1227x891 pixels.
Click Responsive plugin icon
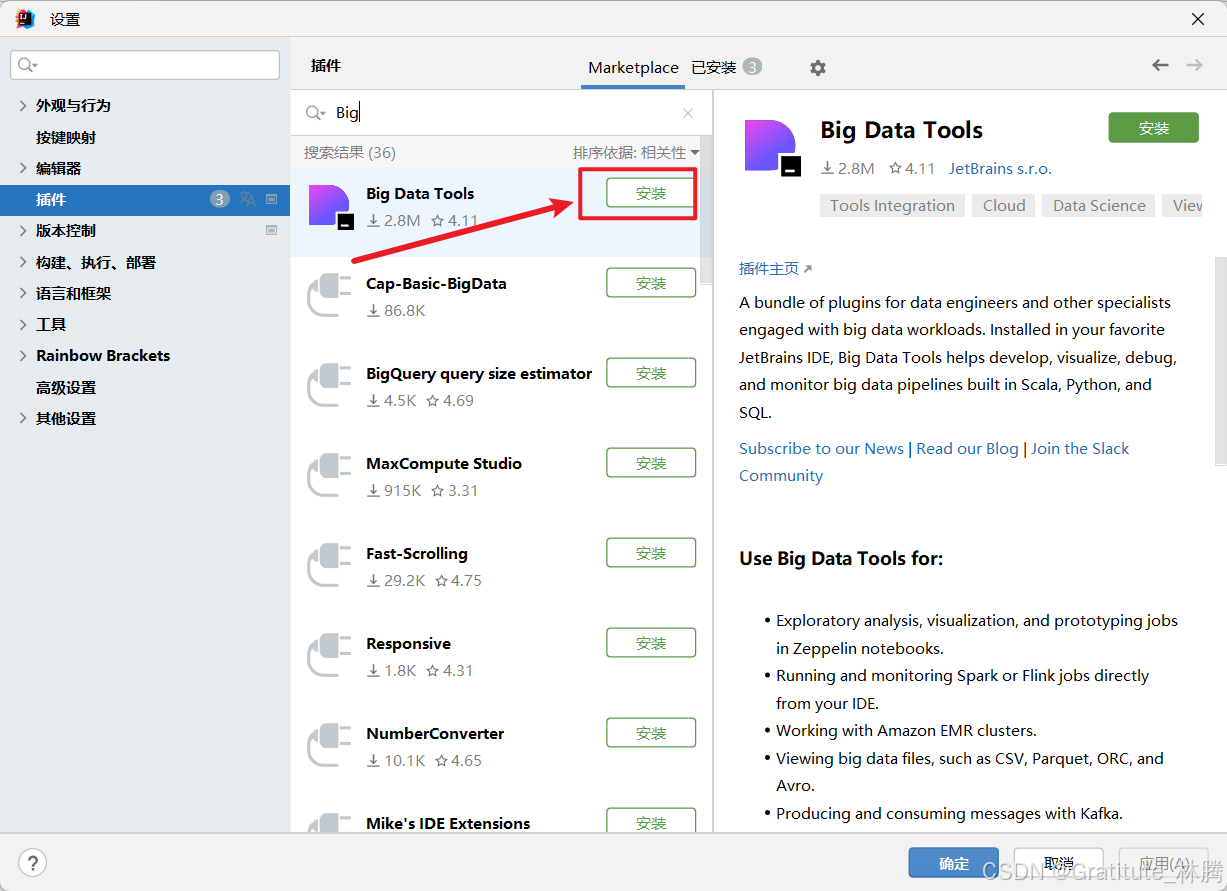(330, 657)
